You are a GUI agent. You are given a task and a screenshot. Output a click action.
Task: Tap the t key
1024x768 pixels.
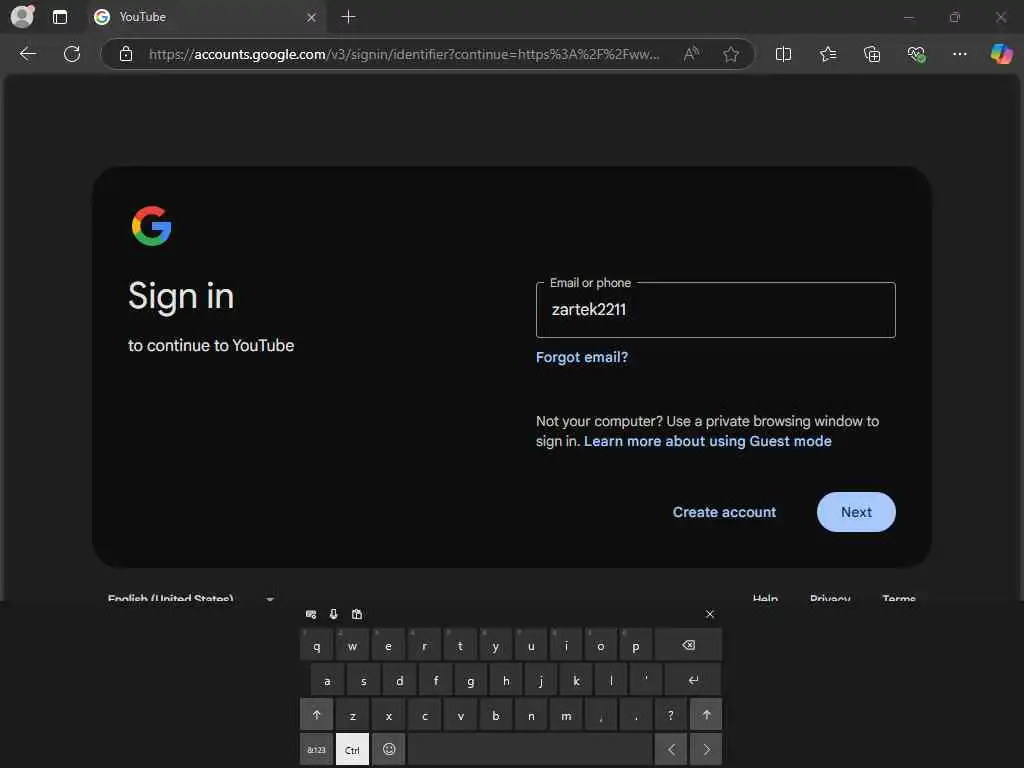pyautogui.click(x=460, y=645)
